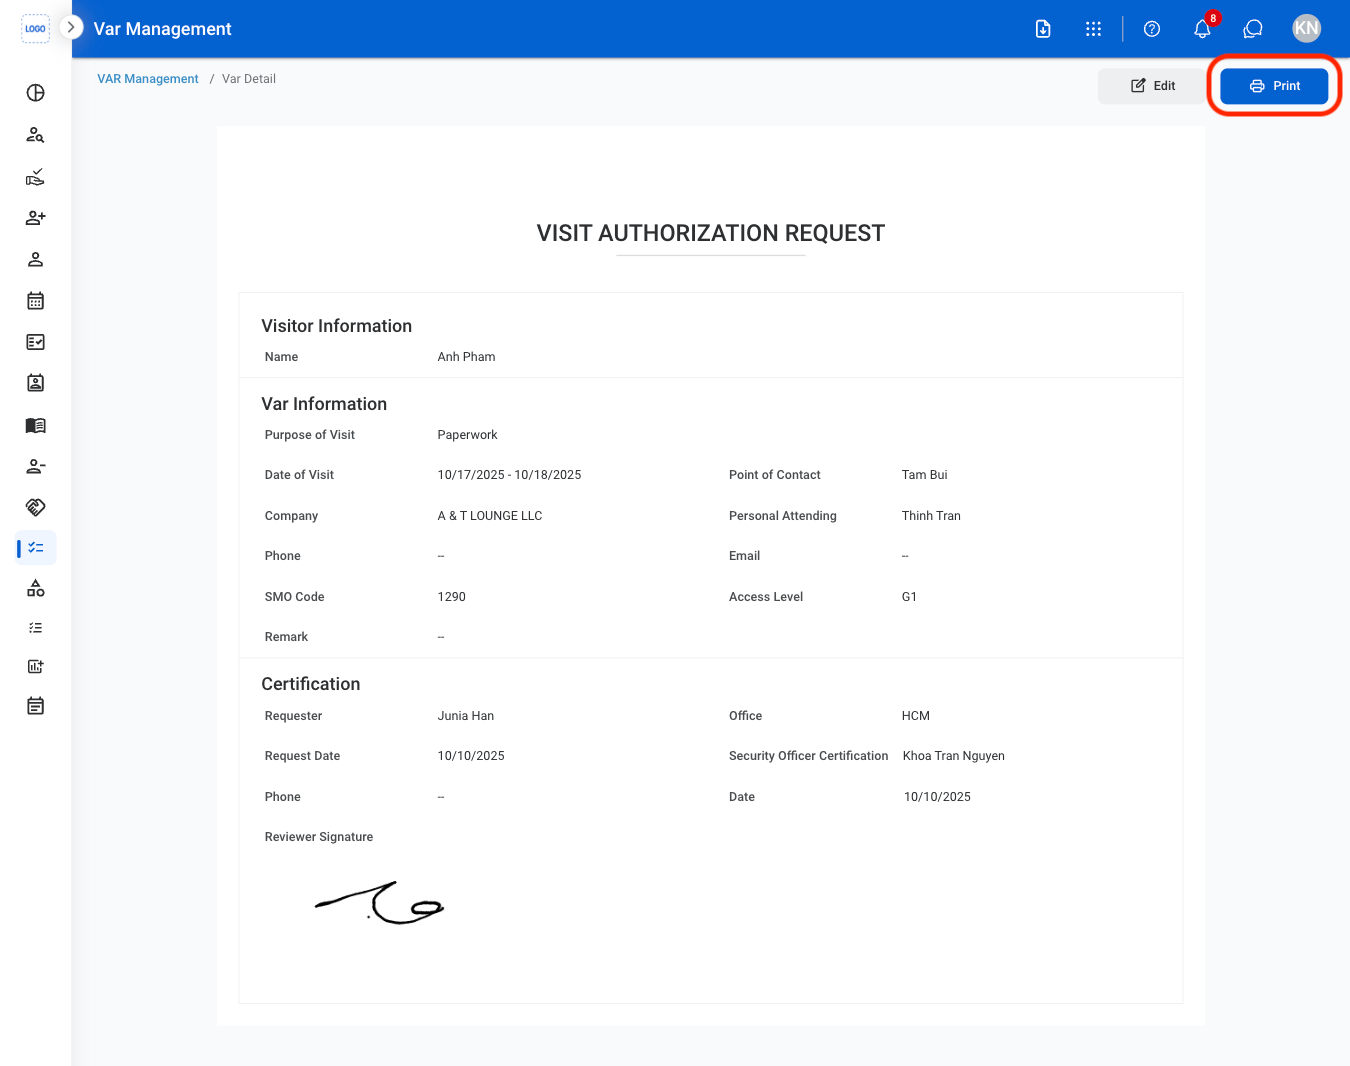Open the remove person sidebar icon
The height and width of the screenshot is (1066, 1350).
35,466
